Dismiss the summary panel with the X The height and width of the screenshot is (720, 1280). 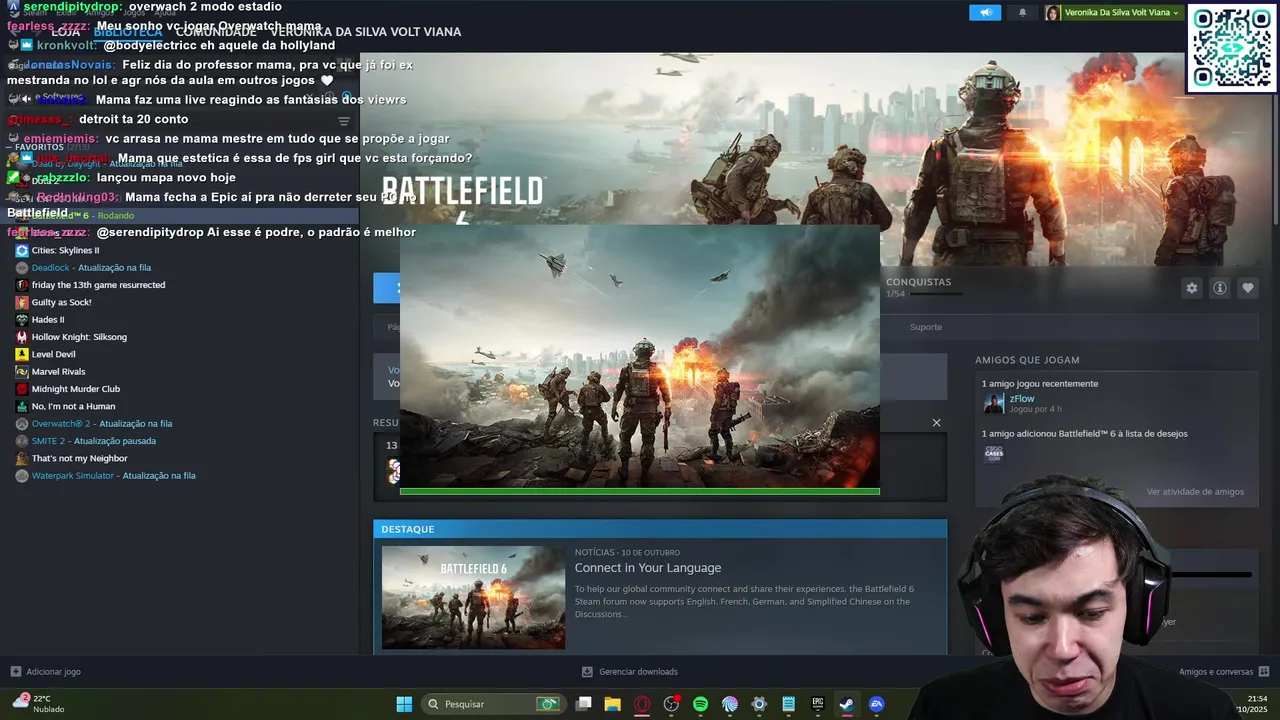pyautogui.click(x=936, y=422)
